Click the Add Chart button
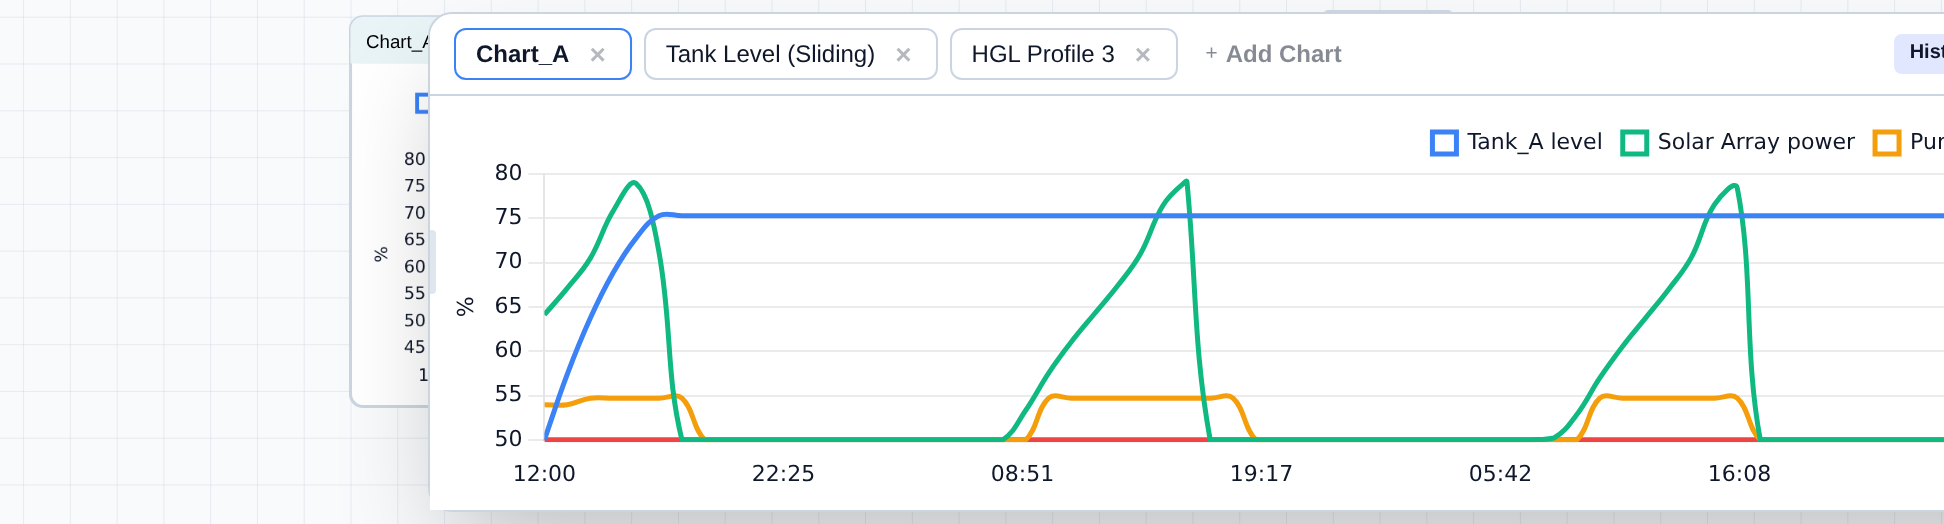 [1273, 54]
